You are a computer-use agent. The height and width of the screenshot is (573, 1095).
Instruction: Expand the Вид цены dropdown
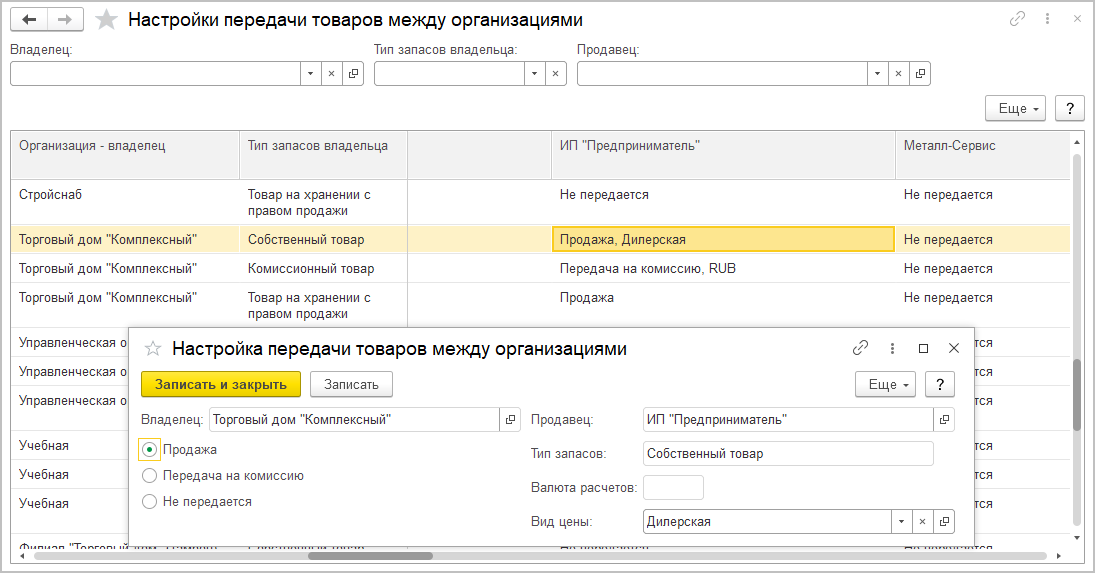901,522
